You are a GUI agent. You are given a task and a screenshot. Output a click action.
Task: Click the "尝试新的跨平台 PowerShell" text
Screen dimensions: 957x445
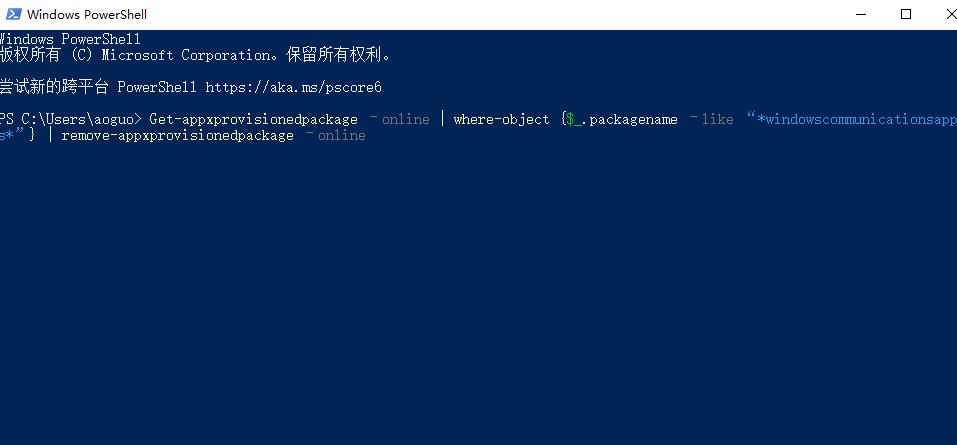pos(98,87)
